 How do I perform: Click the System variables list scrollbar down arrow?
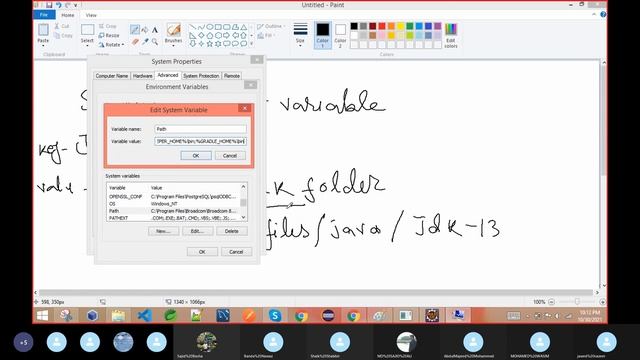point(244,218)
